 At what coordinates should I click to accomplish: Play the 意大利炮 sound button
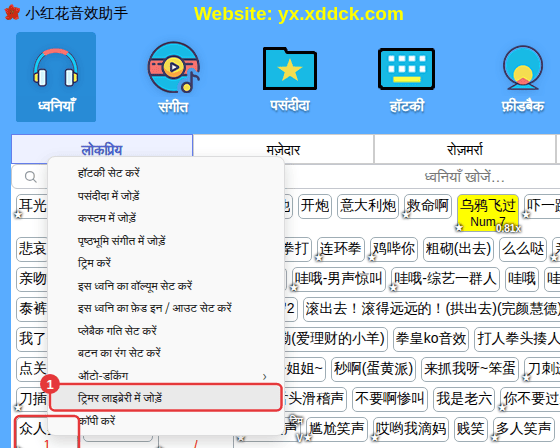pyautogui.click(x=368, y=206)
